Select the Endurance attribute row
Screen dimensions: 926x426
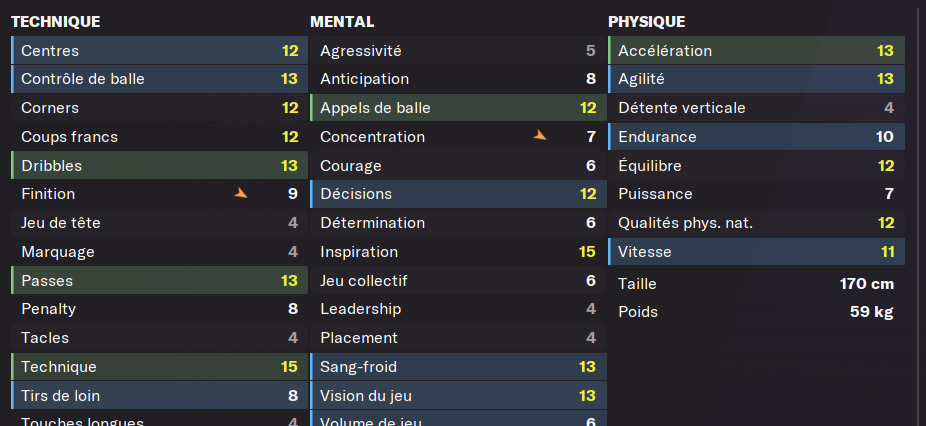(757, 137)
